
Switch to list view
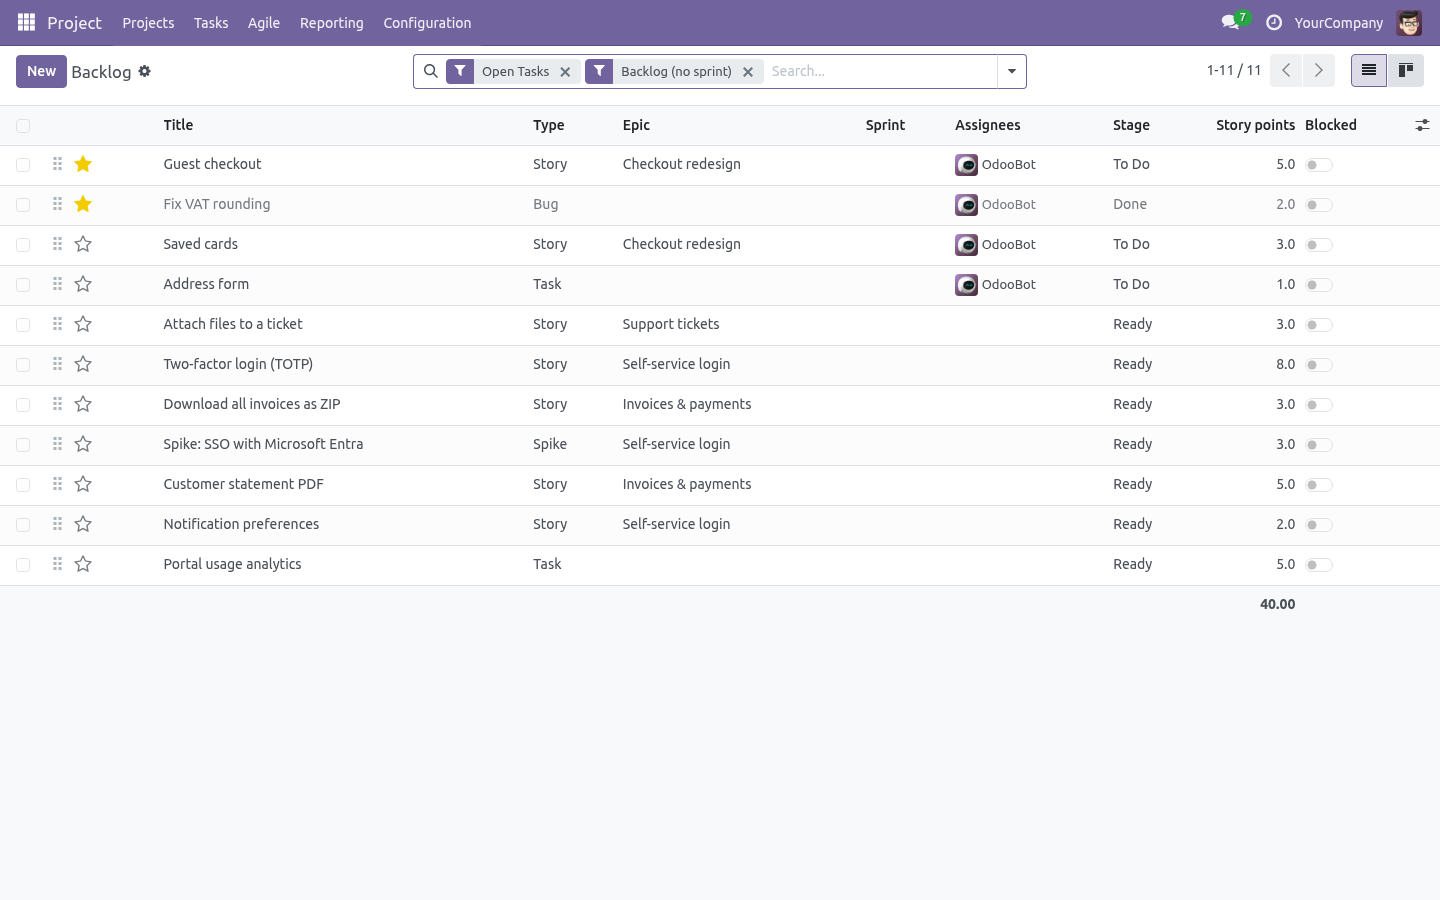[x=1369, y=70]
